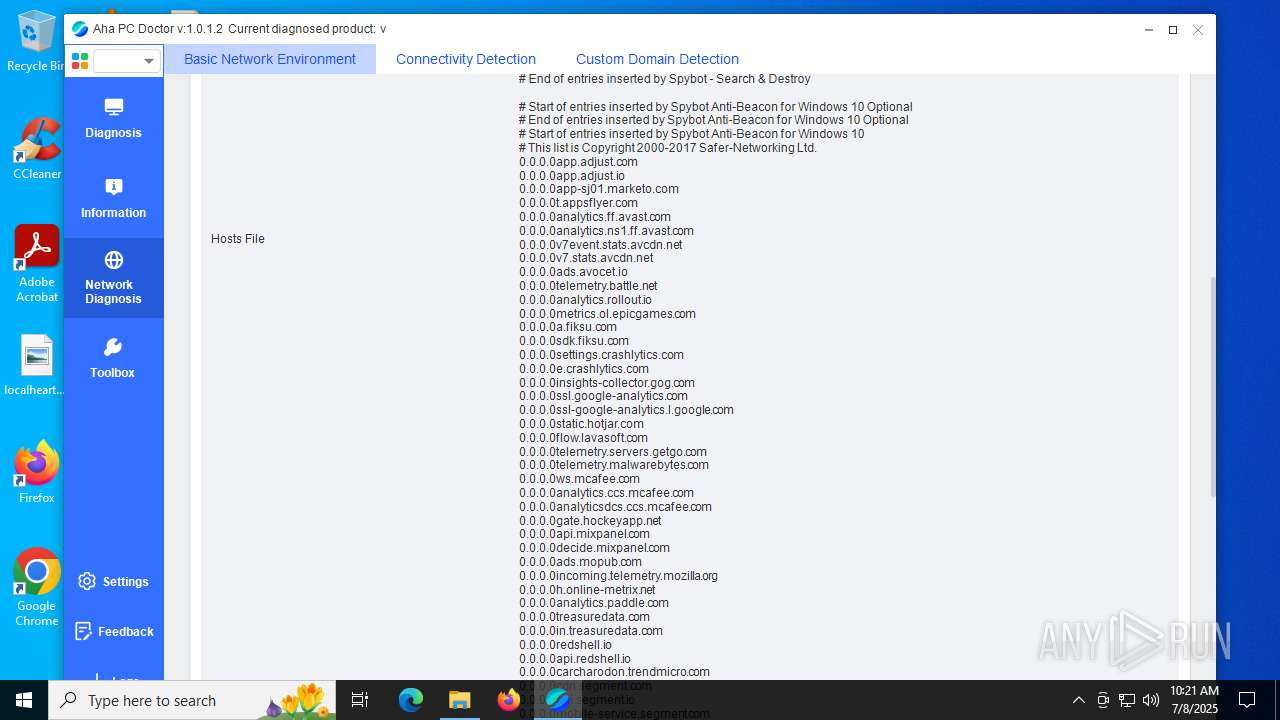Open the Toolbox section in sidebar
The image size is (1280, 720).
tap(113, 358)
